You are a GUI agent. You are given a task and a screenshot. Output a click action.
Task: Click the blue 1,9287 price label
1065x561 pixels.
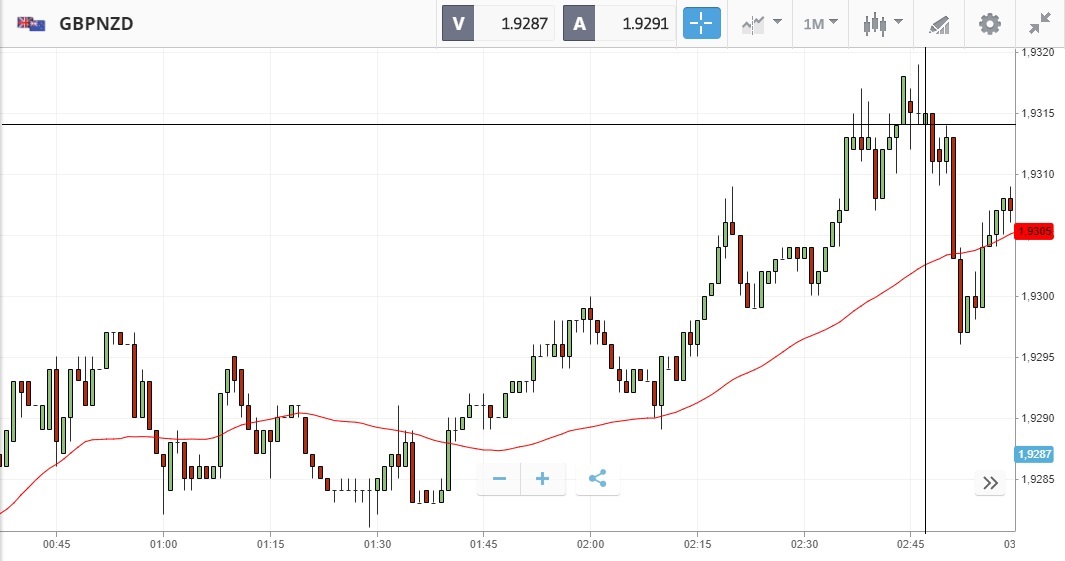[x=1033, y=454]
